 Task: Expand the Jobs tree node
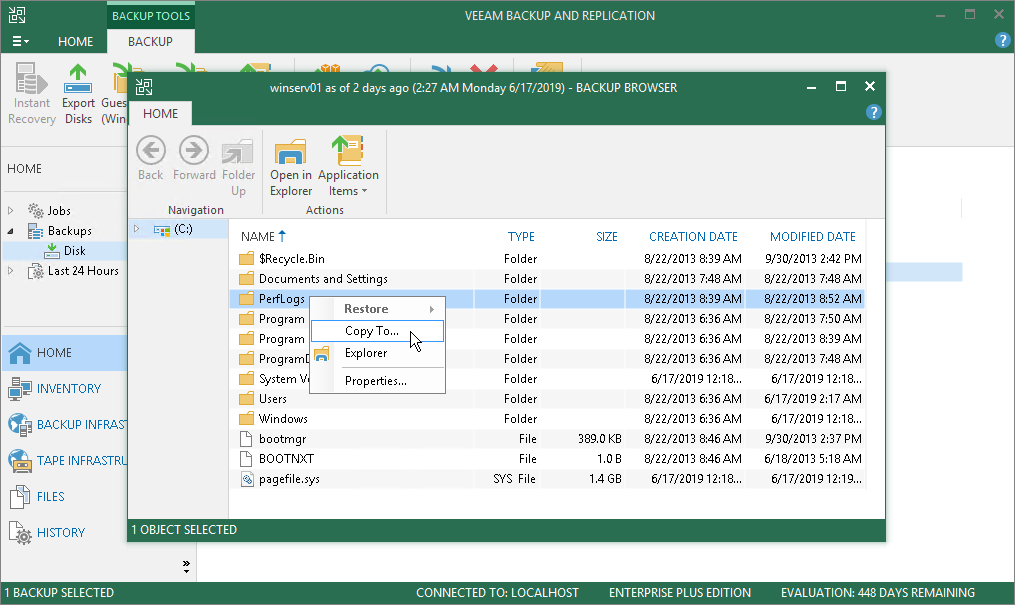pos(10,211)
